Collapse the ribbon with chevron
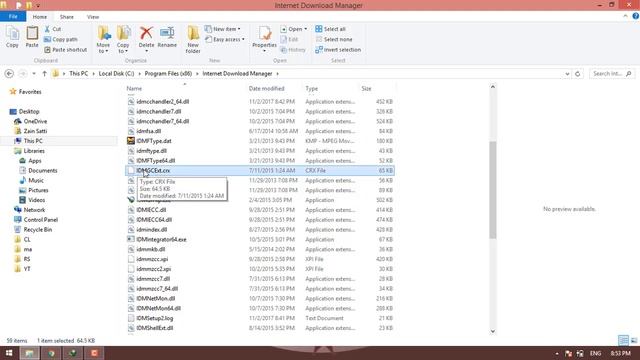Screen dimensions: 640x360 pos(625,16)
